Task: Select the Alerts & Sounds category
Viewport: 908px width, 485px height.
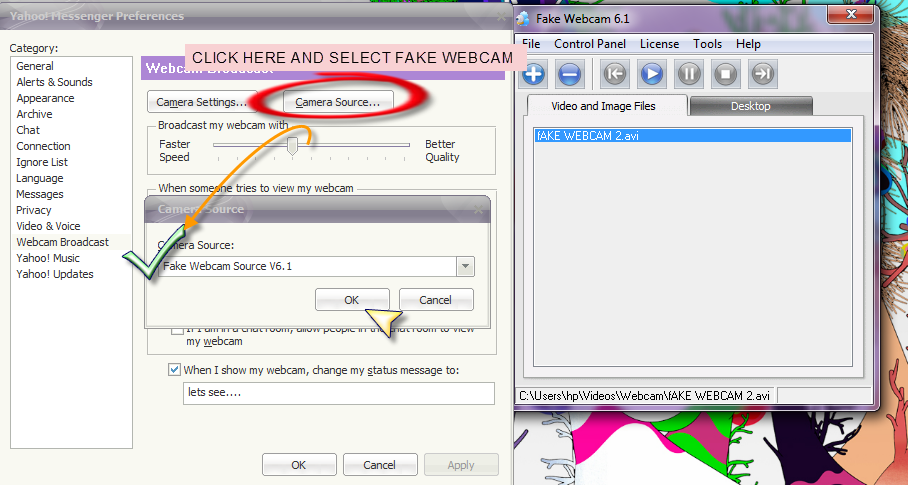Action: click(54, 82)
